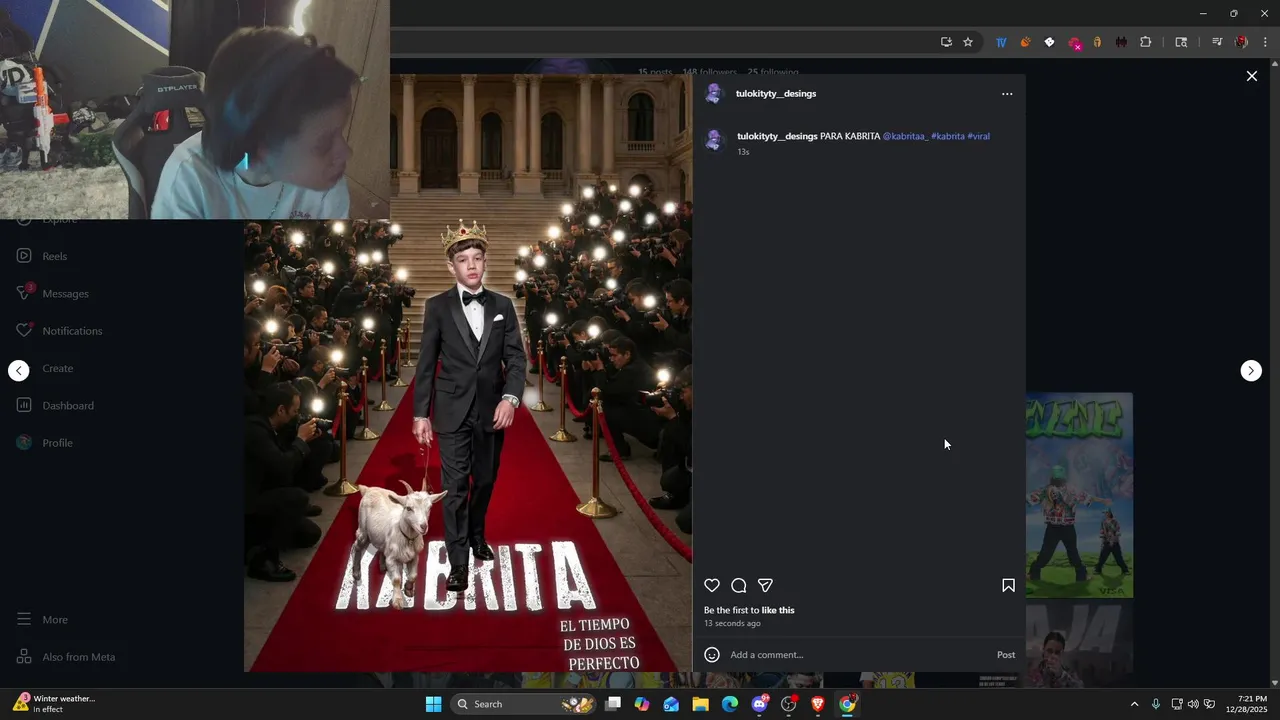Open the Windows Start menu
Image resolution: width=1280 pixels, height=720 pixels.
(433, 704)
